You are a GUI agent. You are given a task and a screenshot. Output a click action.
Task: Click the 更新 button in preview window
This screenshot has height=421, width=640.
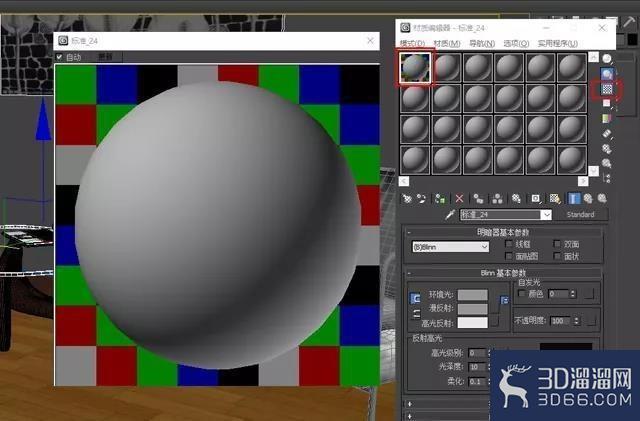click(105, 57)
